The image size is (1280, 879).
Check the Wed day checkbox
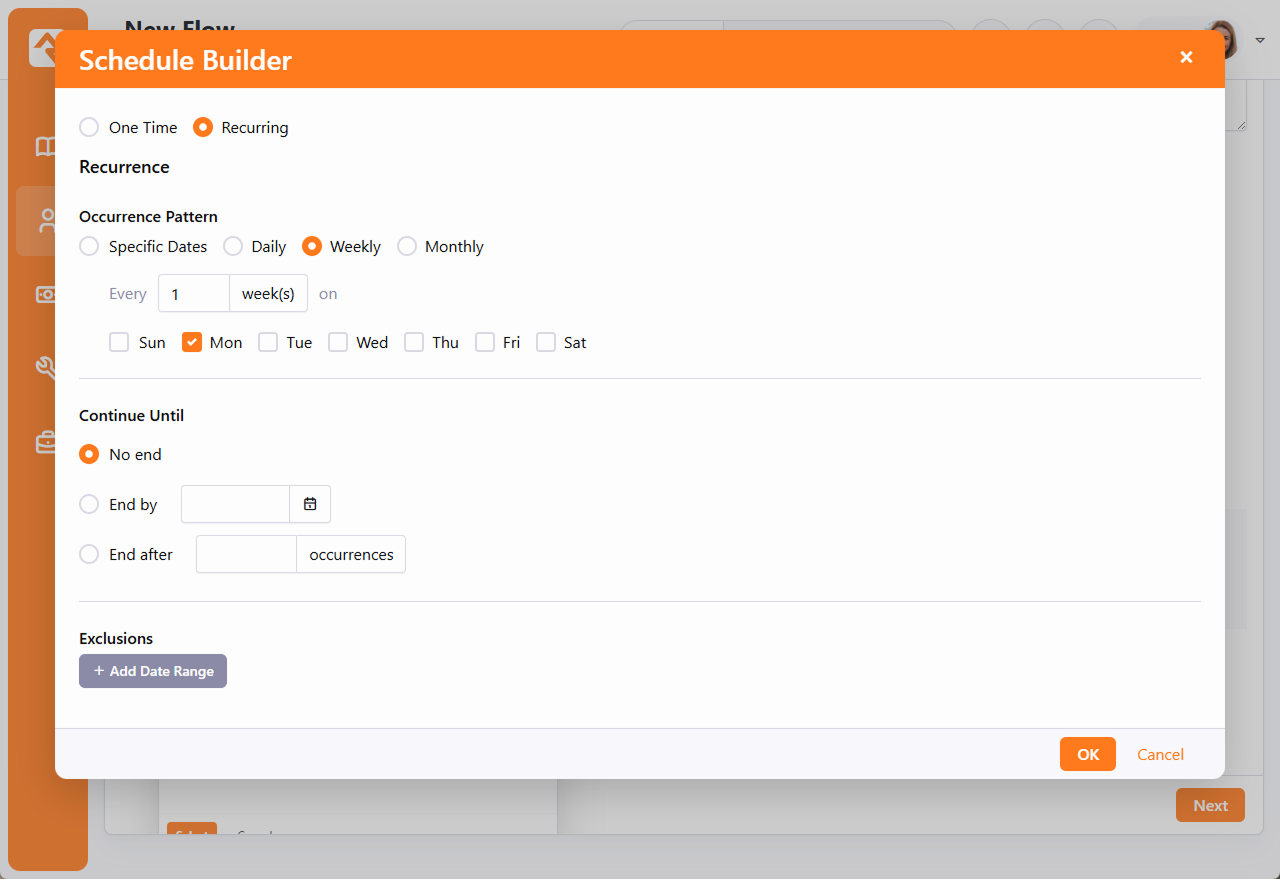click(x=338, y=342)
